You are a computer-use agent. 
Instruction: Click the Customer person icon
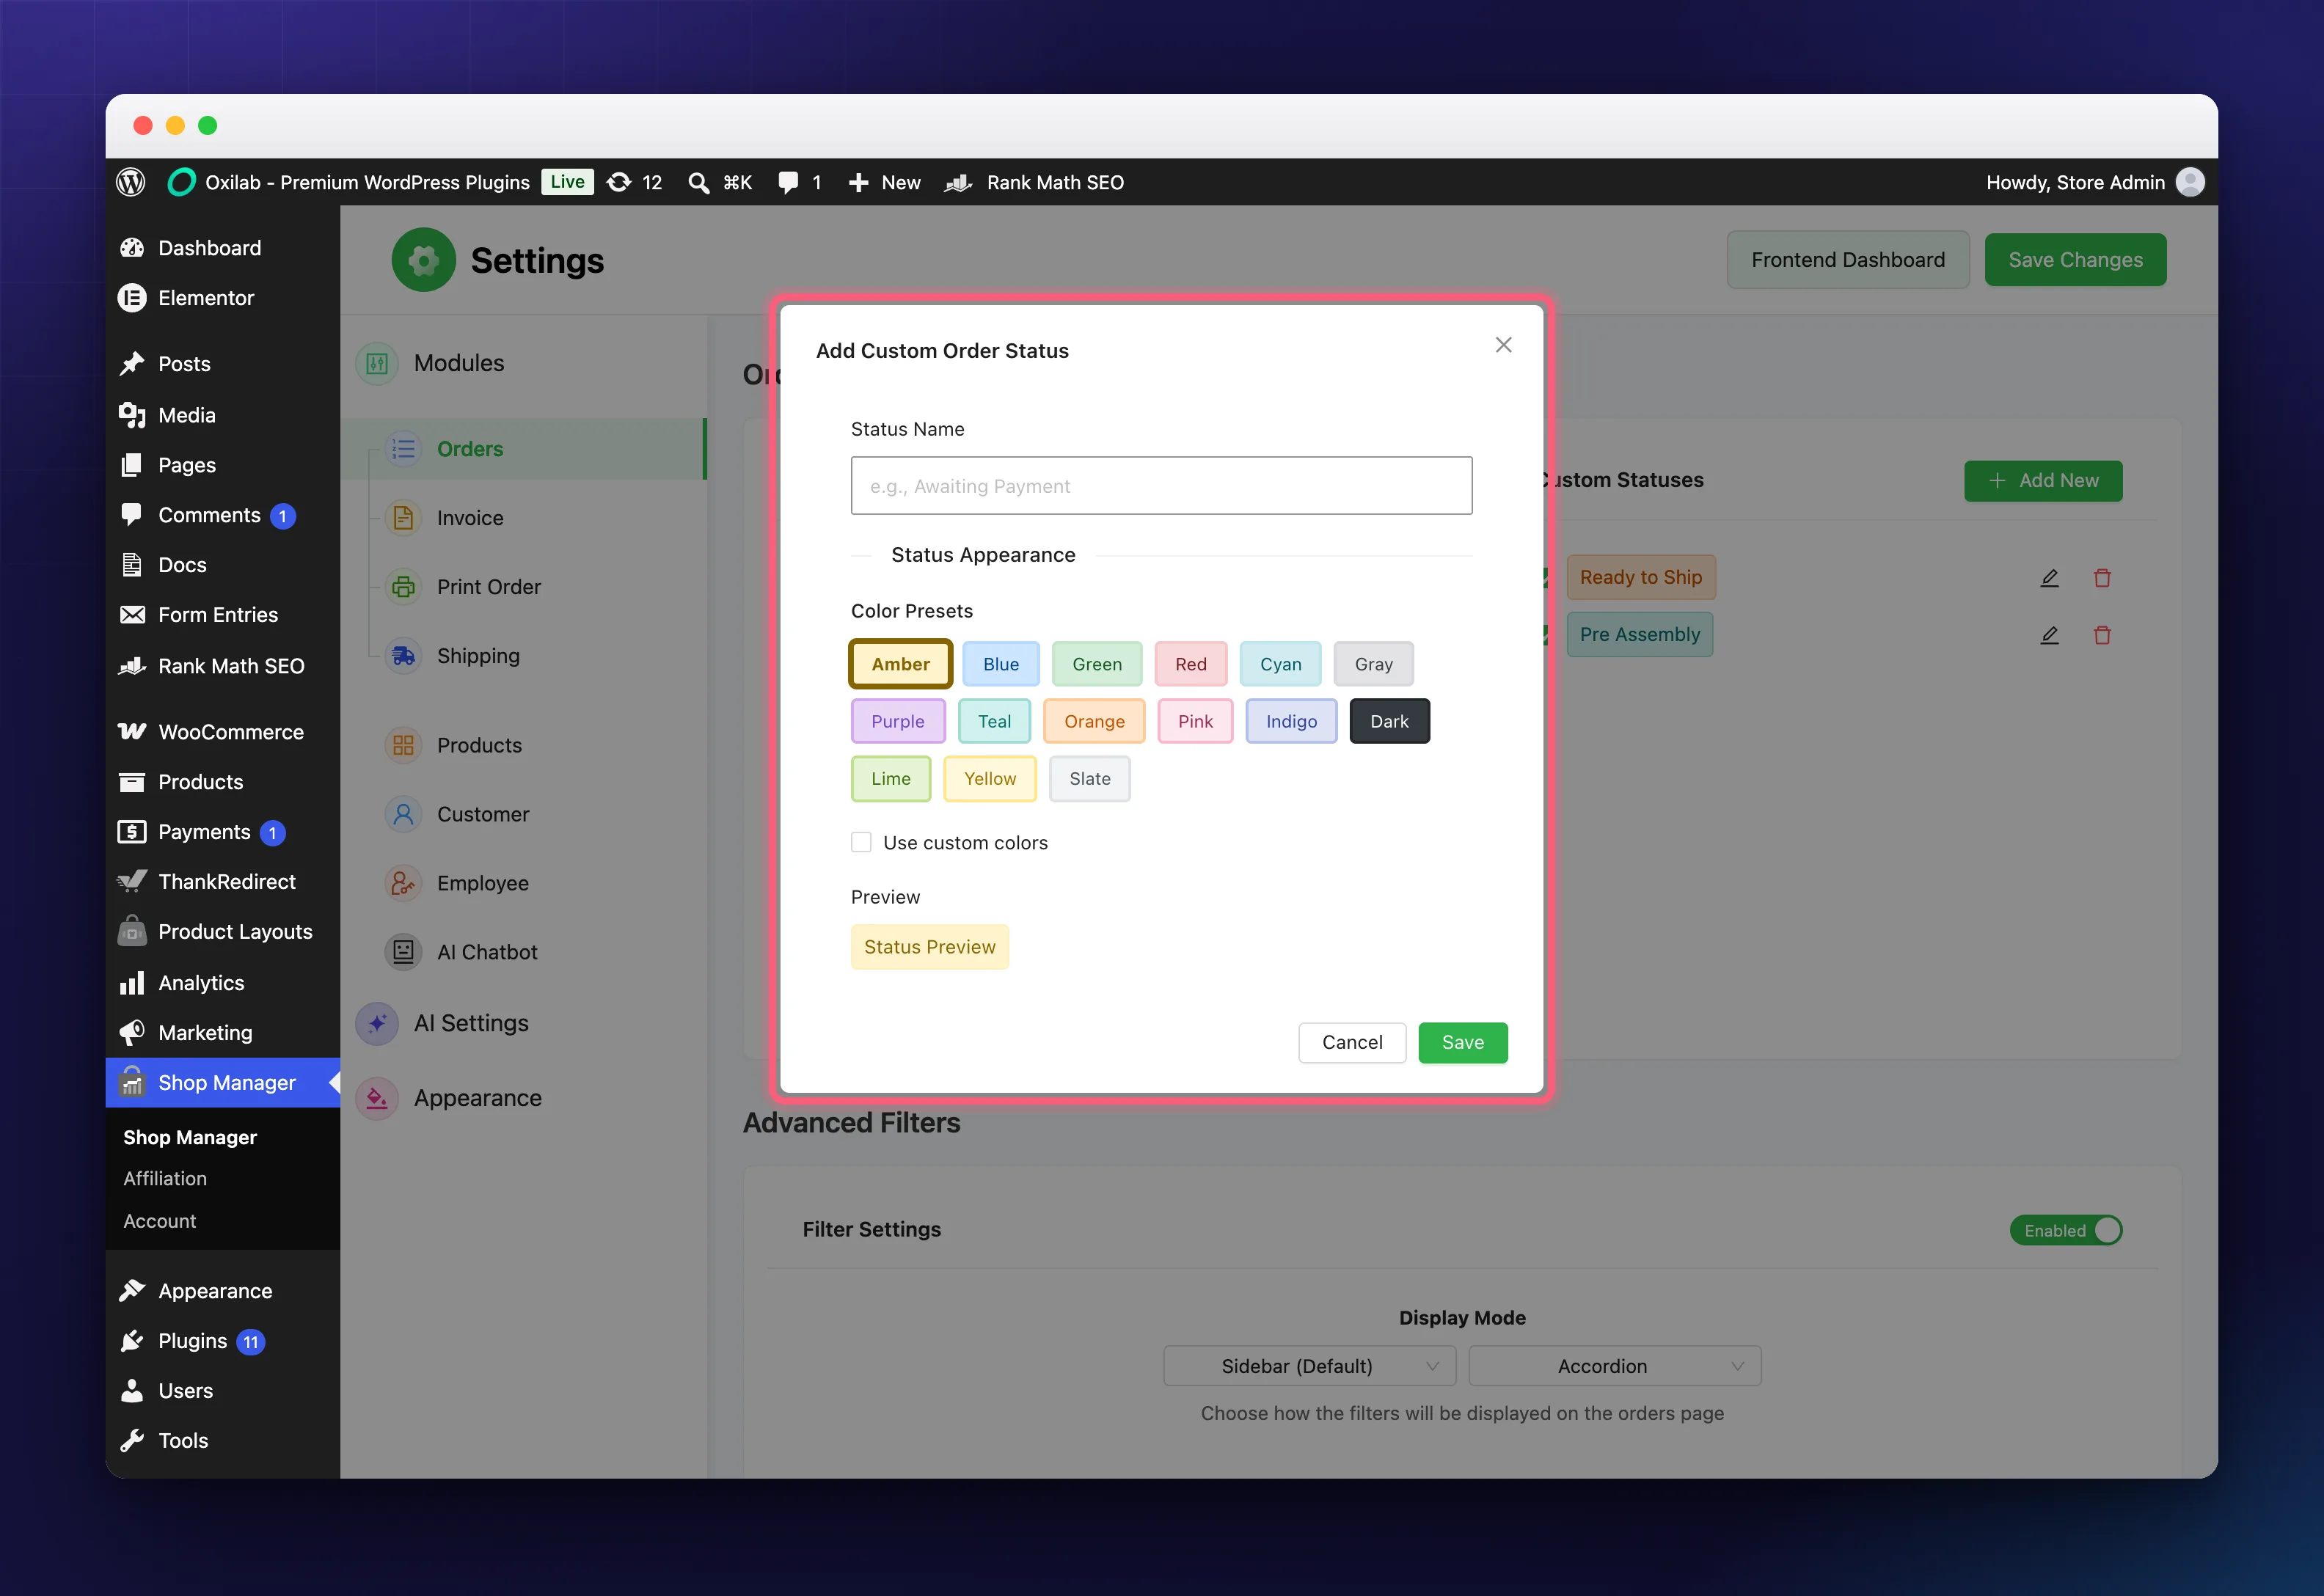pyautogui.click(x=403, y=814)
